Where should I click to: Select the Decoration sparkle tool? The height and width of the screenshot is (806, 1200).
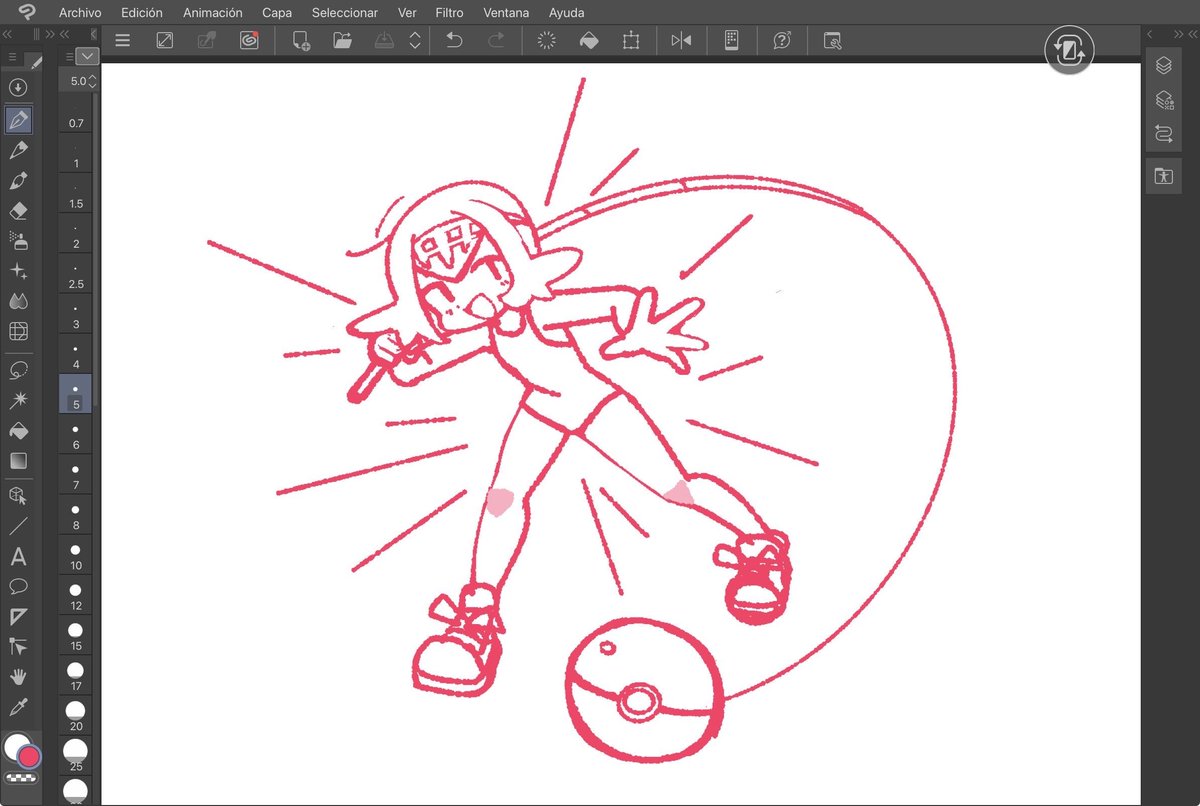click(x=18, y=271)
